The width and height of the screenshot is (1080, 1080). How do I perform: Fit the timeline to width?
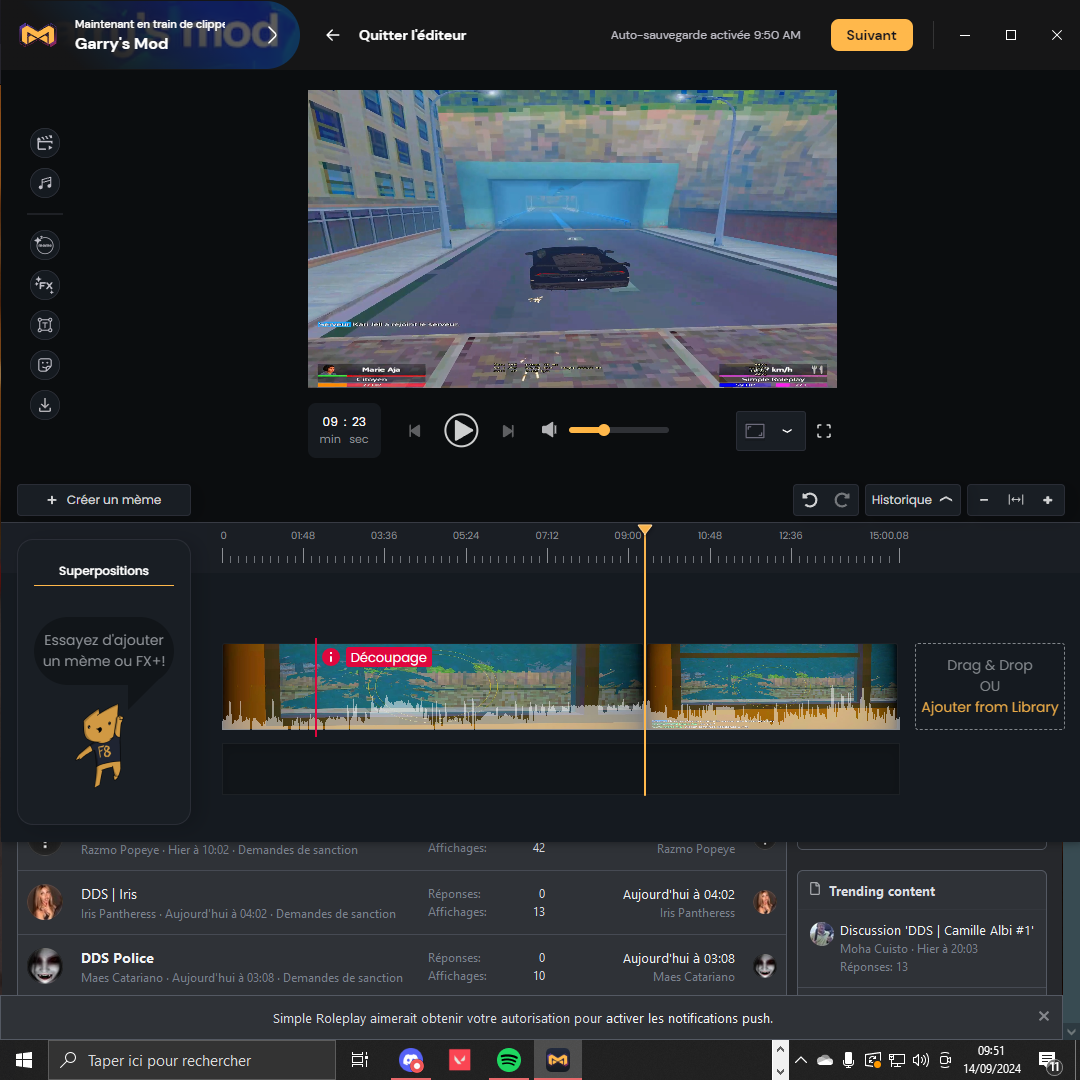click(x=1016, y=500)
